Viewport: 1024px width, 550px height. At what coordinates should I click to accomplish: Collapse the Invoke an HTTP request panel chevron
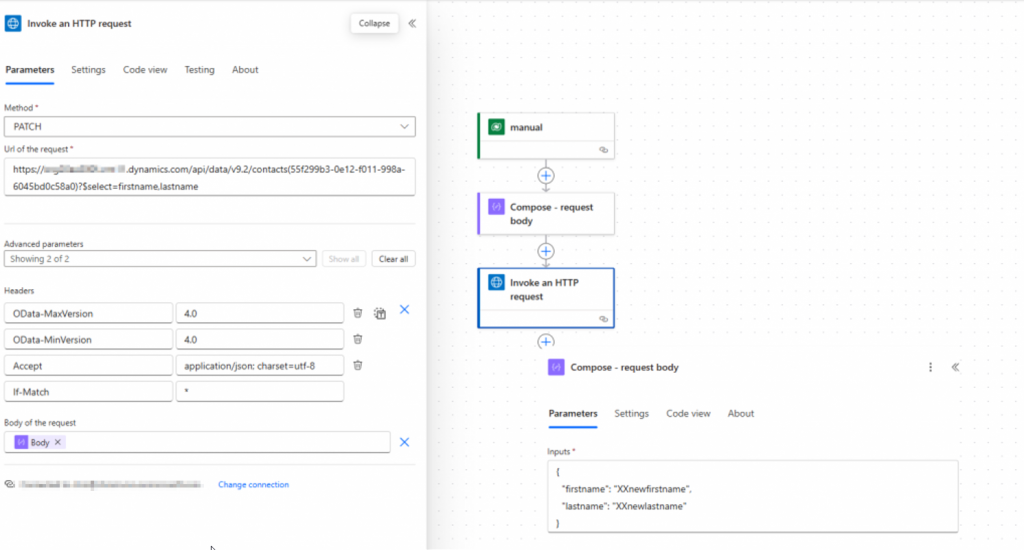[x=412, y=23]
